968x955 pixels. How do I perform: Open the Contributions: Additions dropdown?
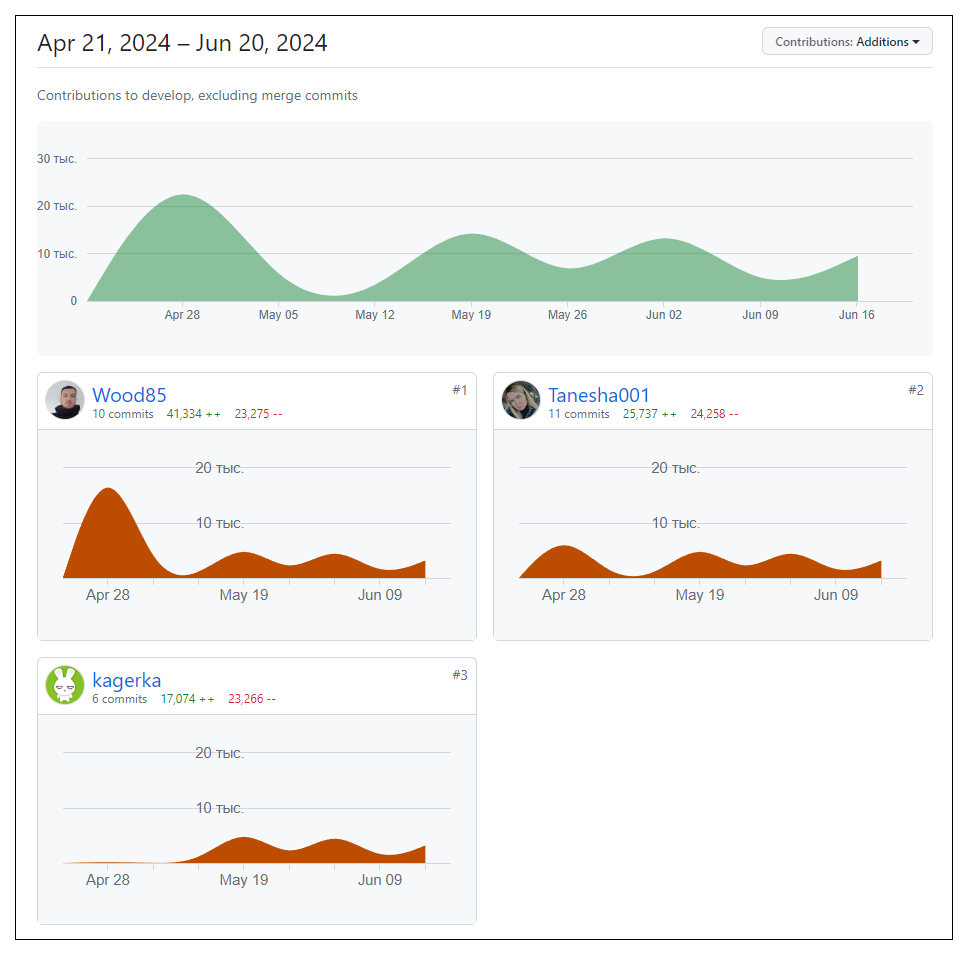coord(847,41)
